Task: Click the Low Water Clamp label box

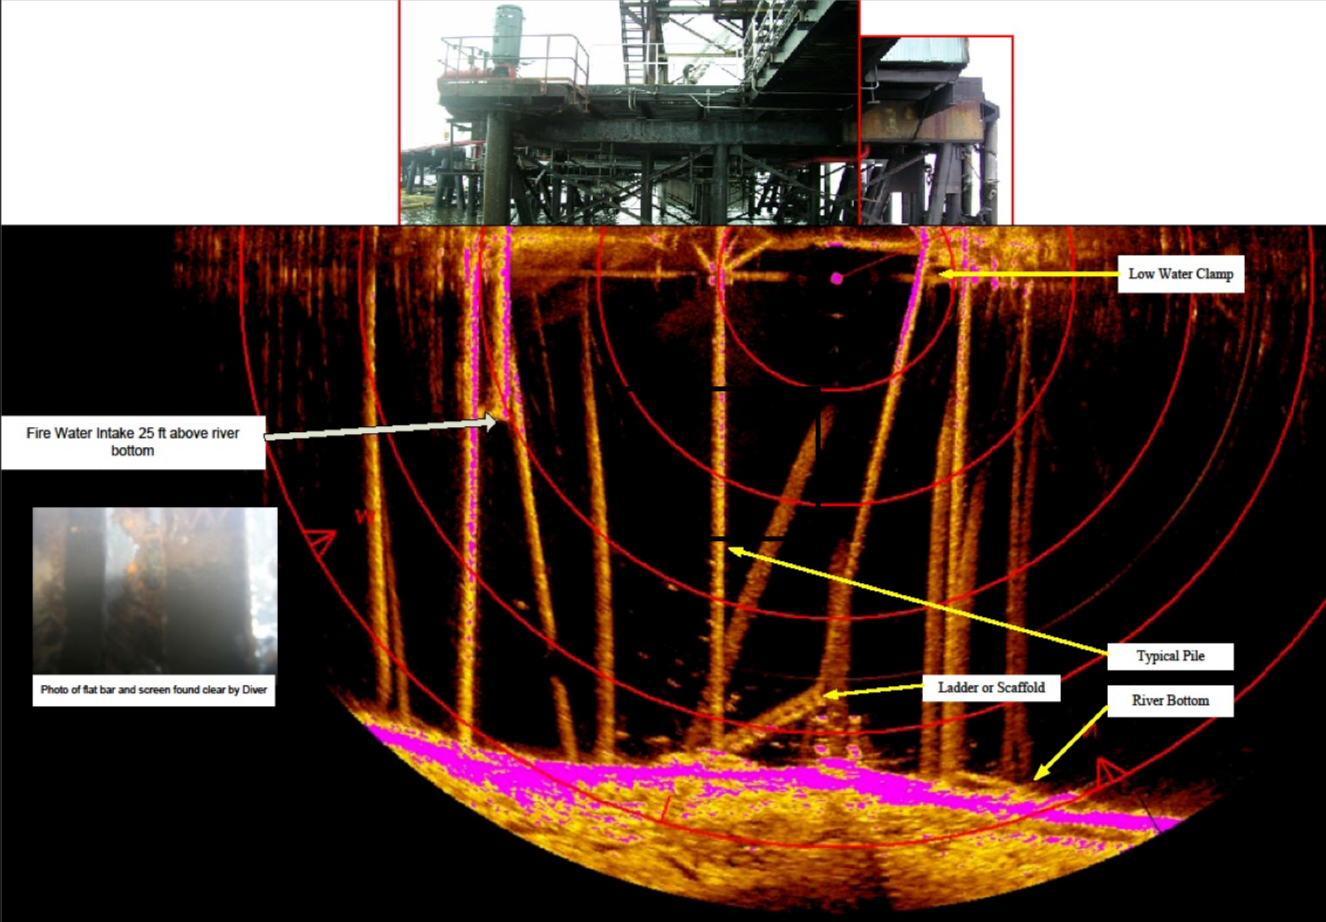Action: [1183, 273]
